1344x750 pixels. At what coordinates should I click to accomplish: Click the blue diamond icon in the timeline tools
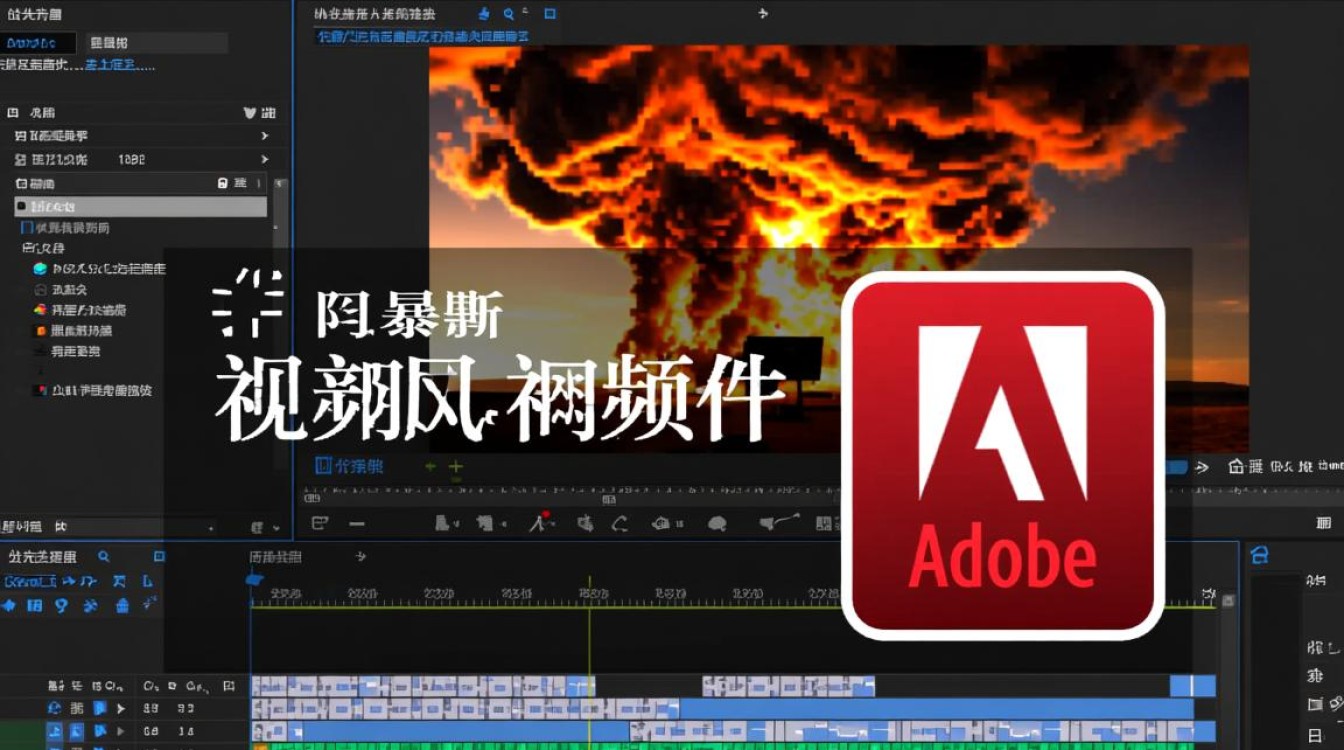pos(8,605)
